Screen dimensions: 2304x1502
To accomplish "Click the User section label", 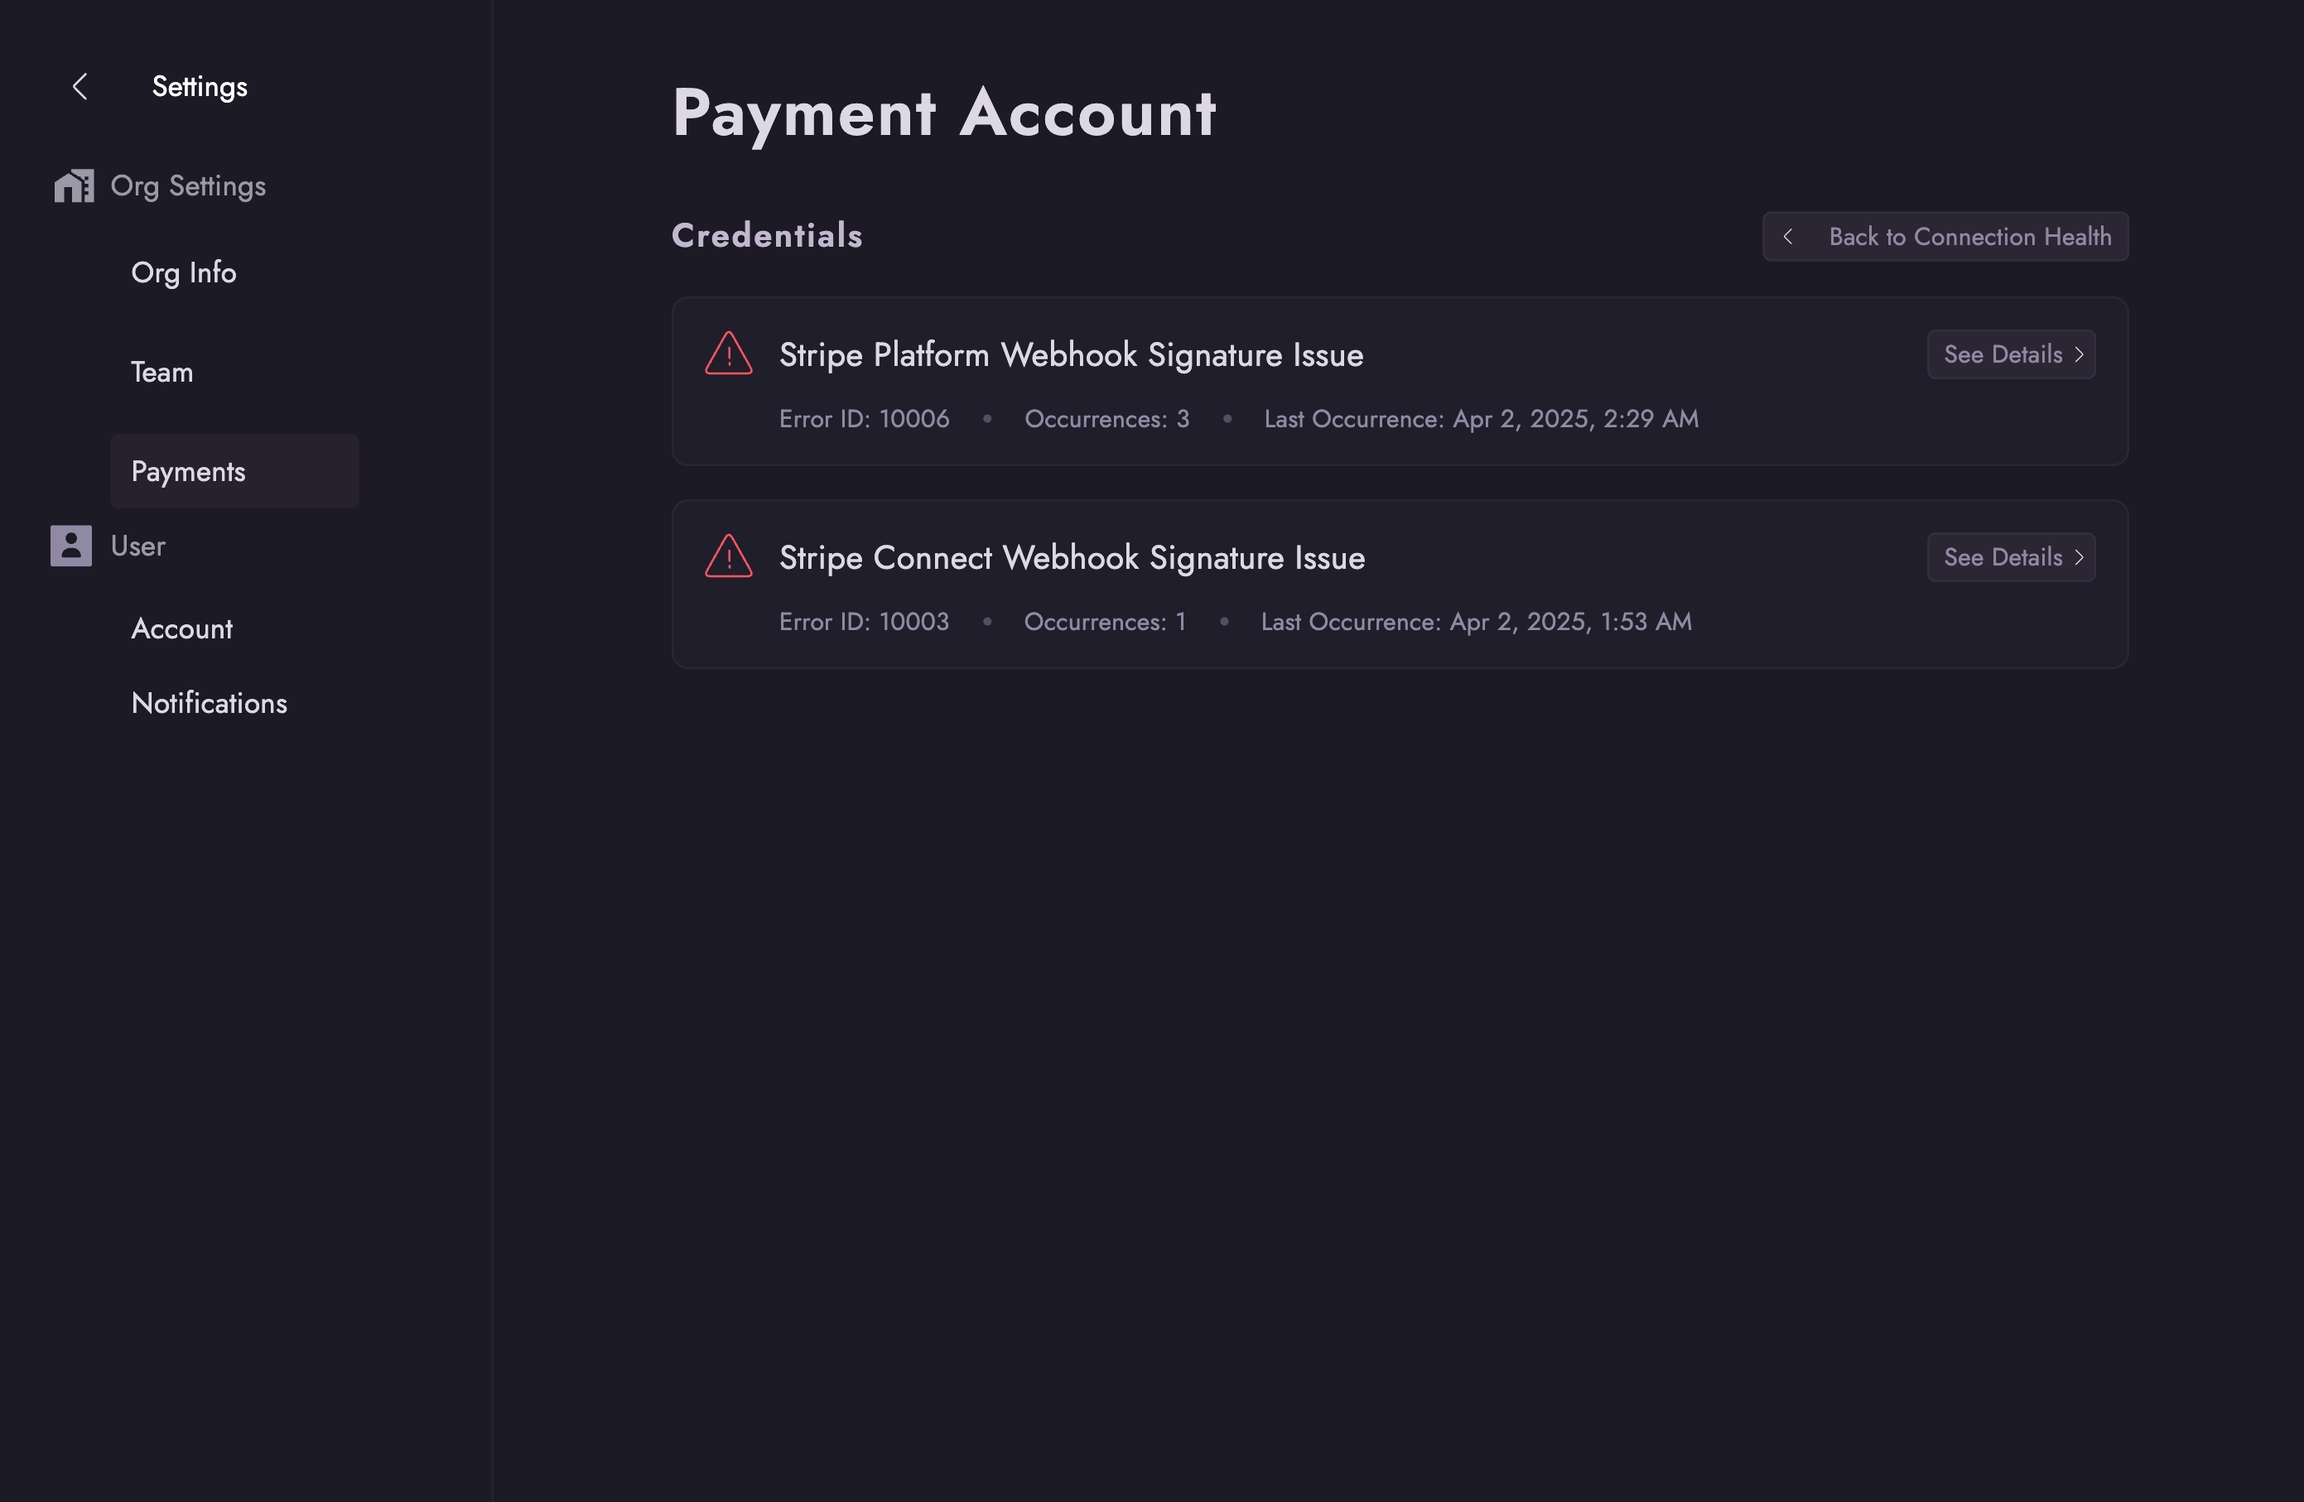I will 138,546.
